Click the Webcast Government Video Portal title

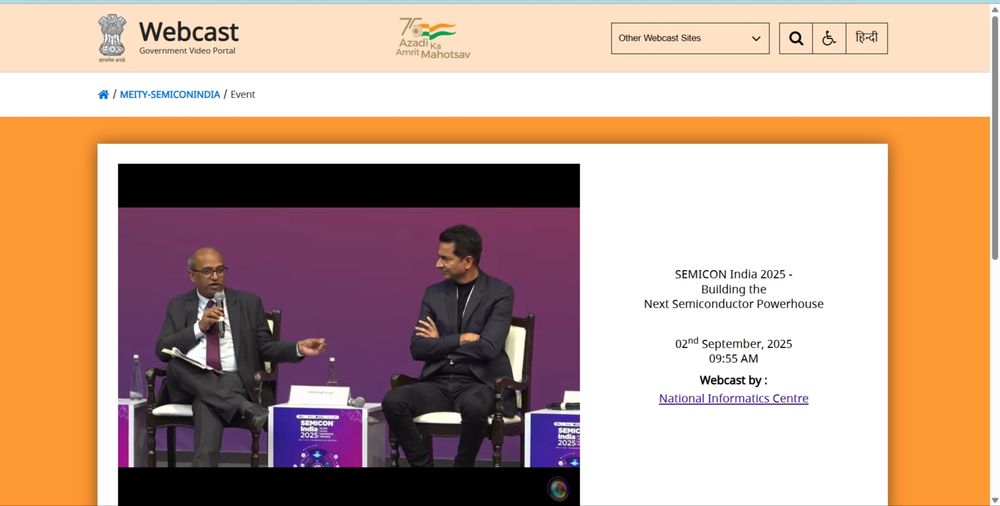[x=189, y=37]
